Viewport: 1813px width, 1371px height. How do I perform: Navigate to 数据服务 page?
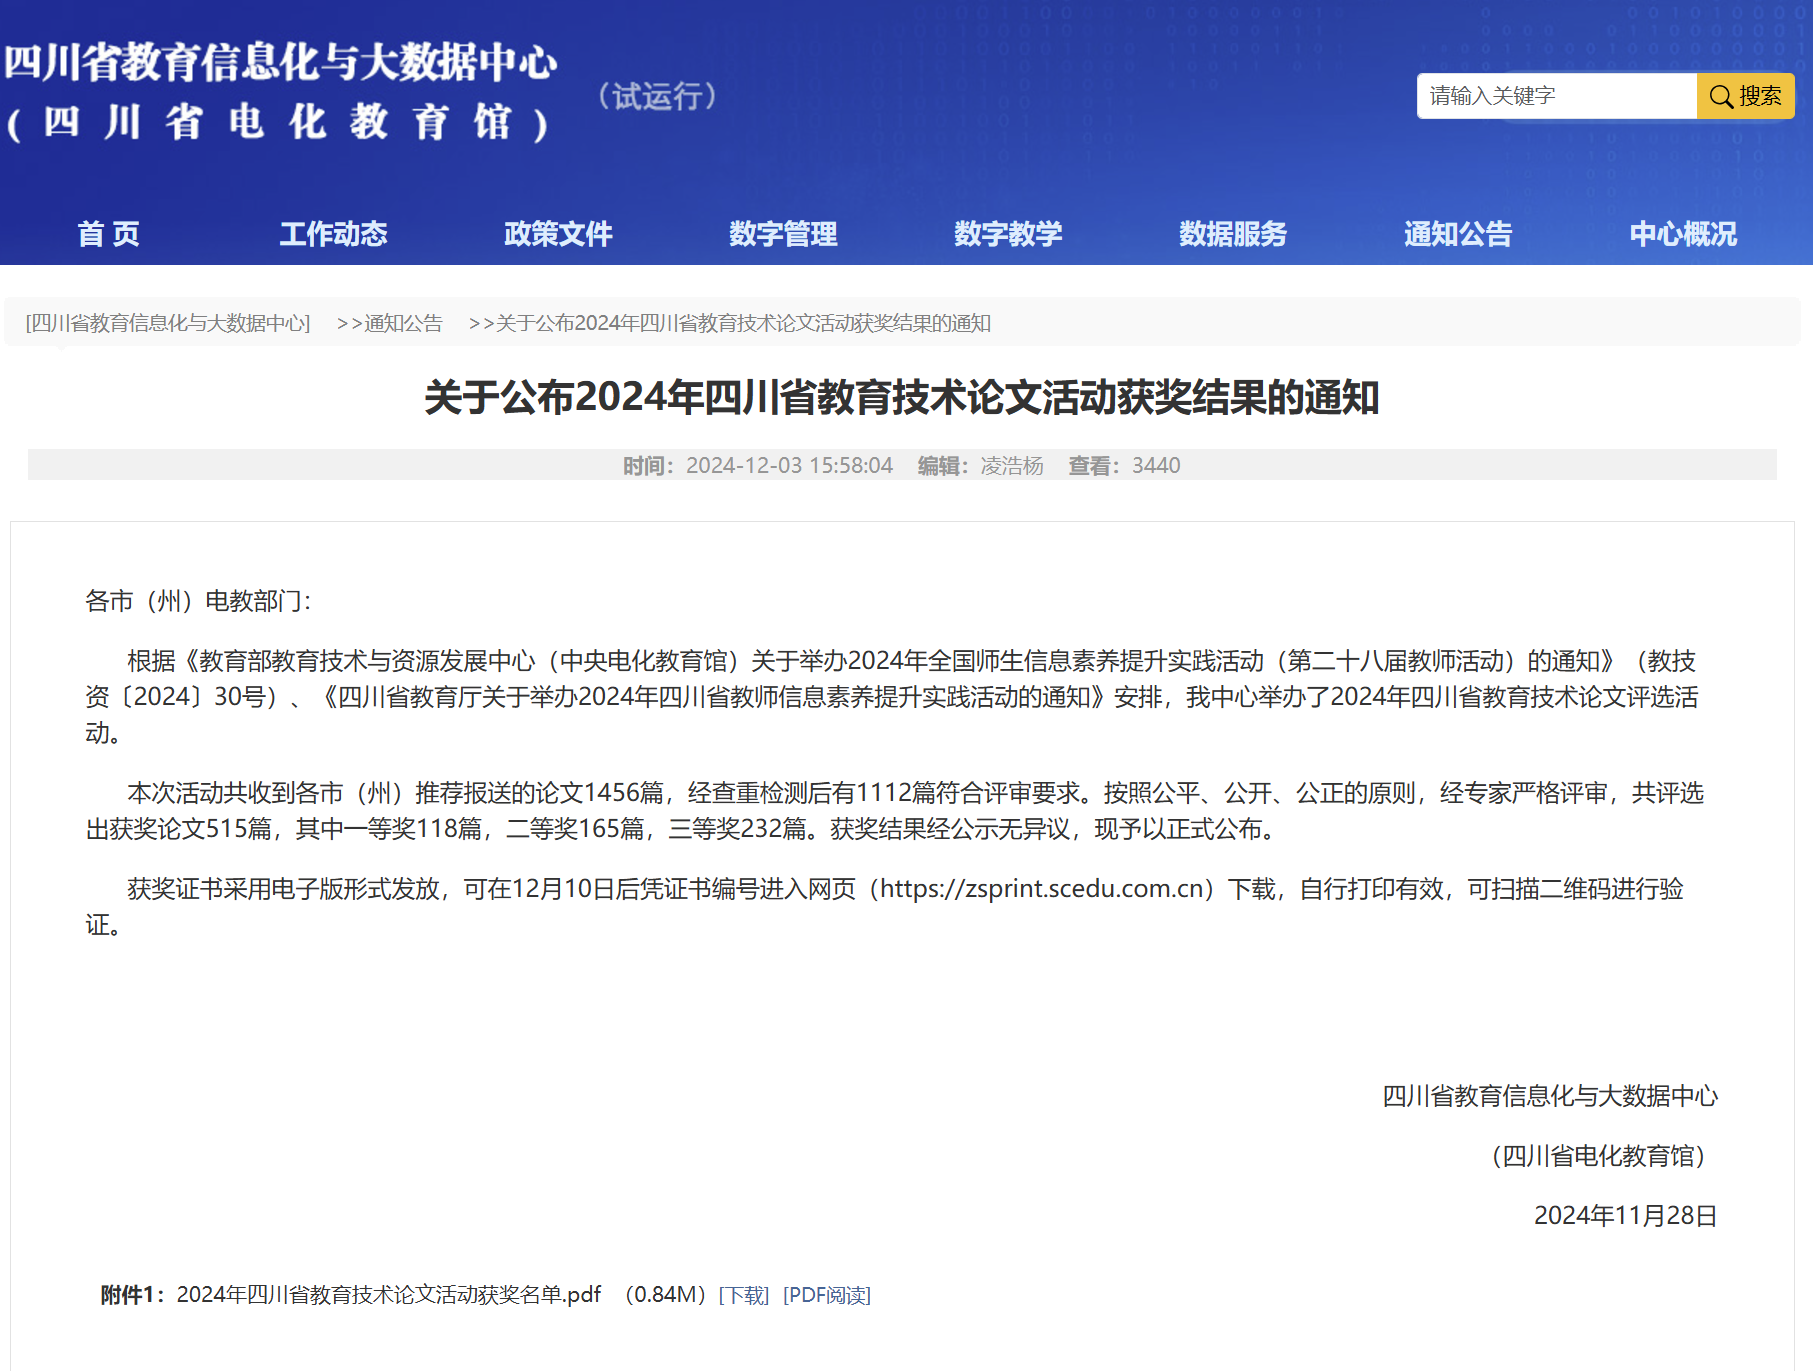coord(1233,234)
